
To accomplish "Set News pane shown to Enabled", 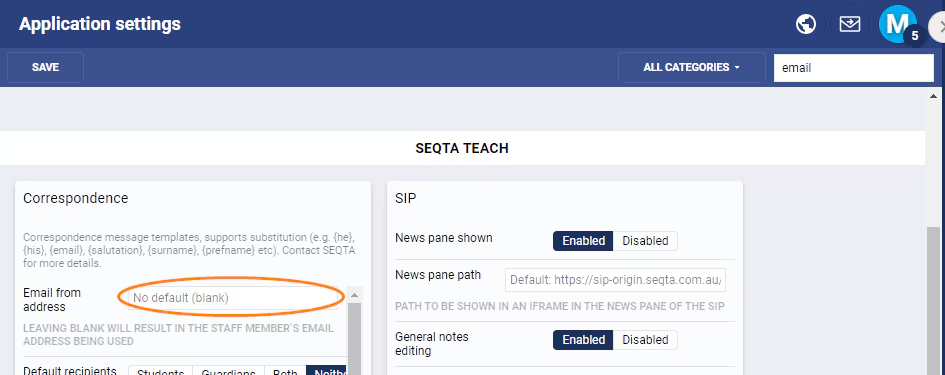I will [583, 241].
